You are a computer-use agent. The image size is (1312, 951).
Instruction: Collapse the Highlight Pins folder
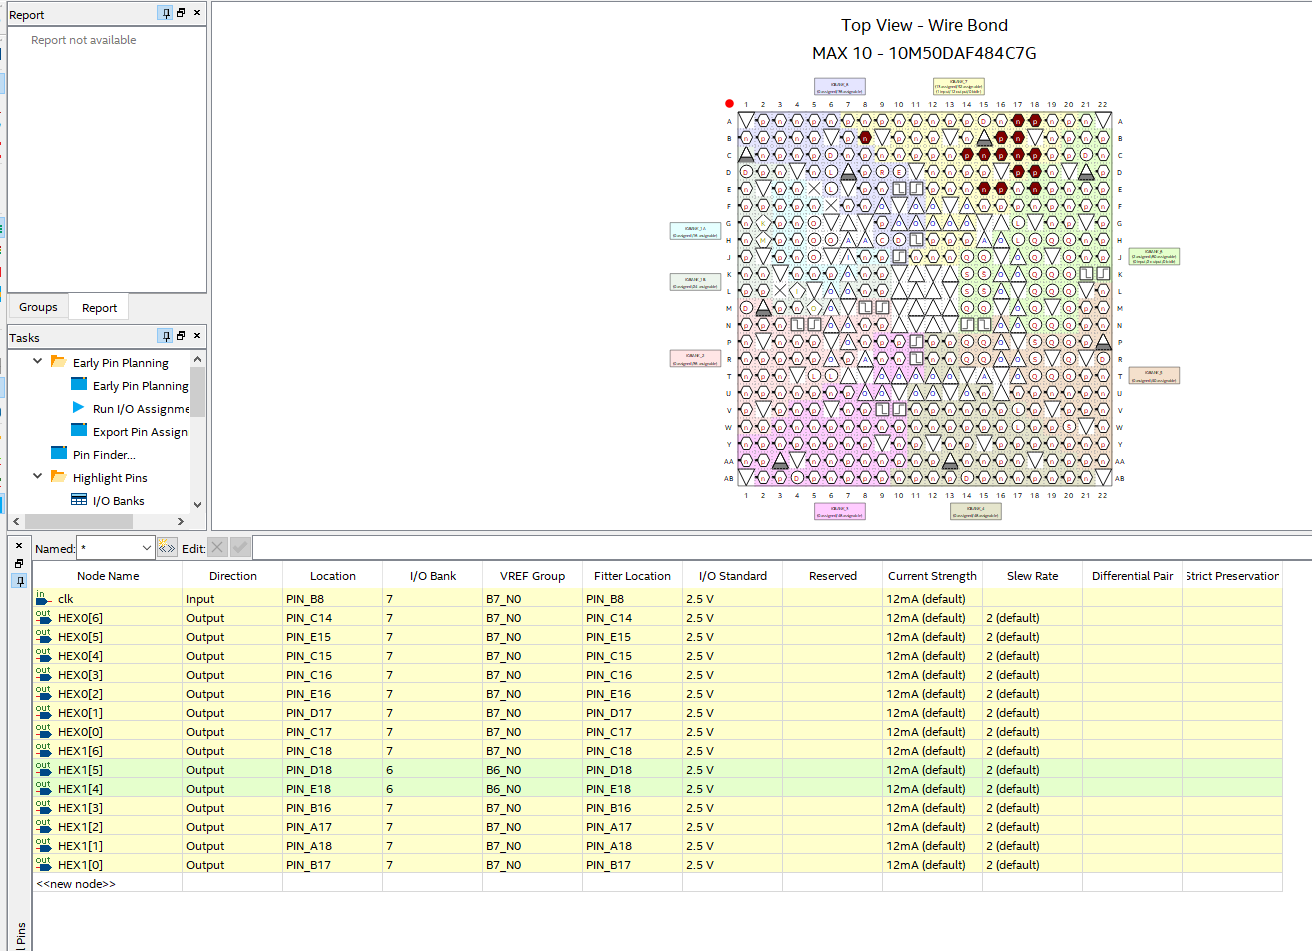[38, 476]
